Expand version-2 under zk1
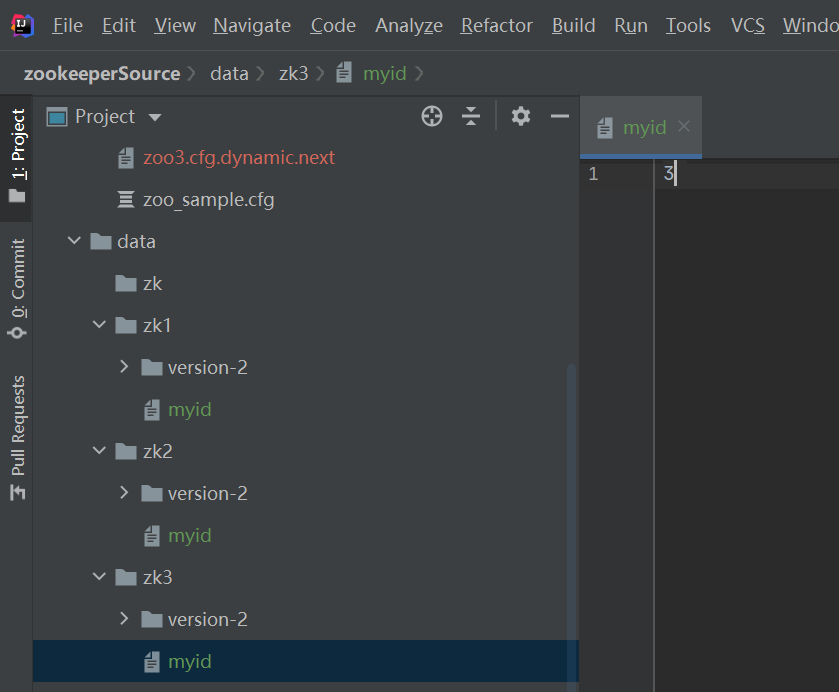 pos(124,367)
